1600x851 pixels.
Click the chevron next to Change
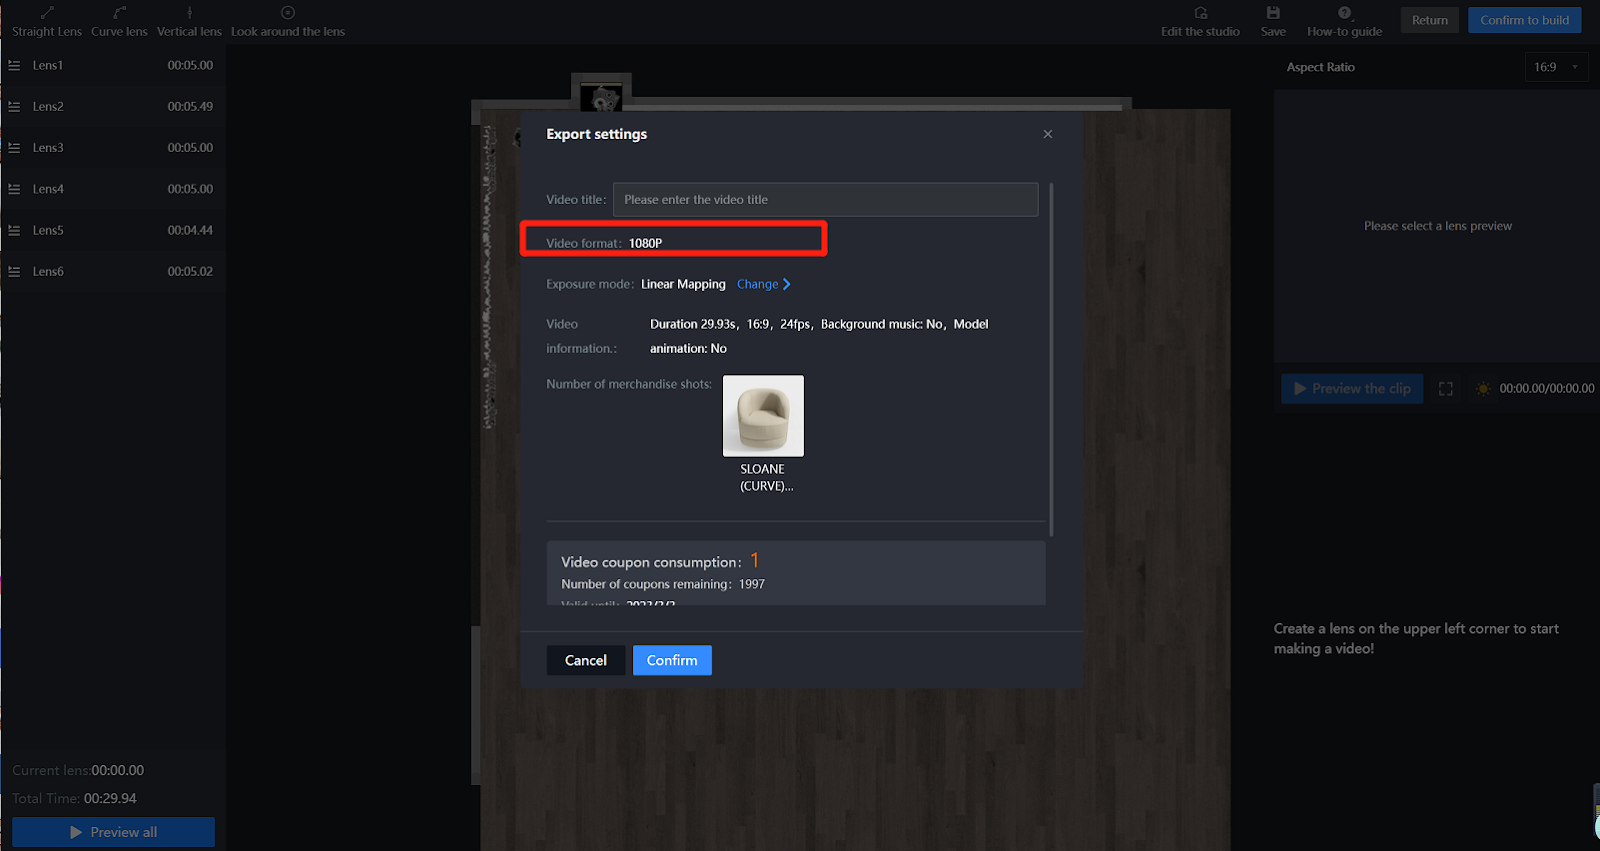[787, 284]
